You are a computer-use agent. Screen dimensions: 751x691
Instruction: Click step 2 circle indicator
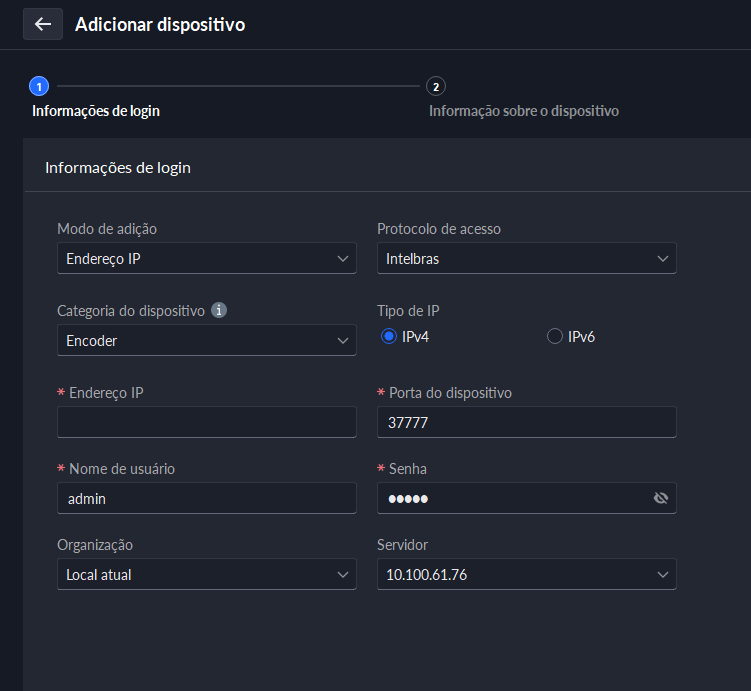(436, 86)
